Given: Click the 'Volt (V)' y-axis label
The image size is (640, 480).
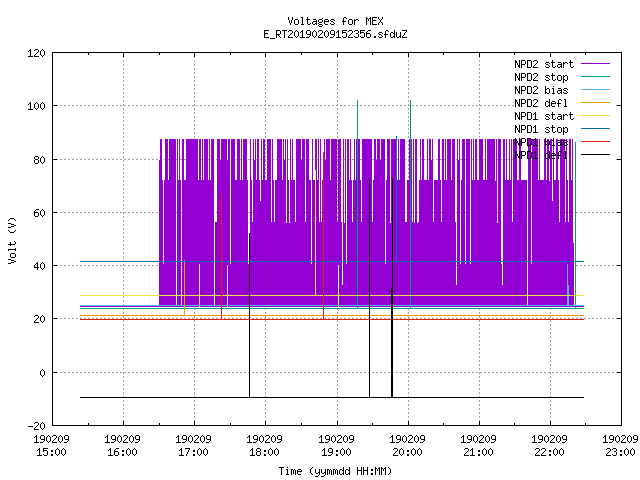Looking at the screenshot, I should 12,240.
